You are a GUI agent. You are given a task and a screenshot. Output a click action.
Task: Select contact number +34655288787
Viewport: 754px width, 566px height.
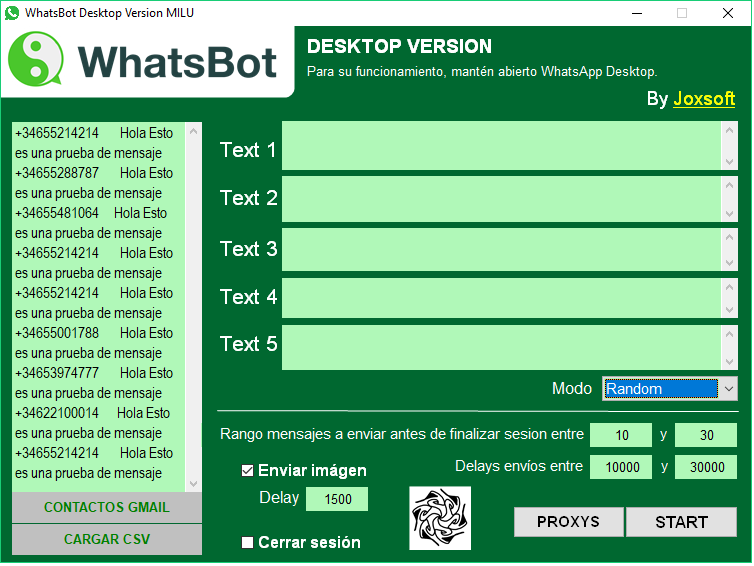[x=57, y=173]
